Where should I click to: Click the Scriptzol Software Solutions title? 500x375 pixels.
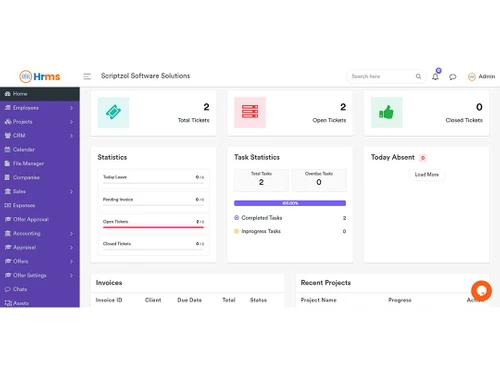tap(145, 76)
